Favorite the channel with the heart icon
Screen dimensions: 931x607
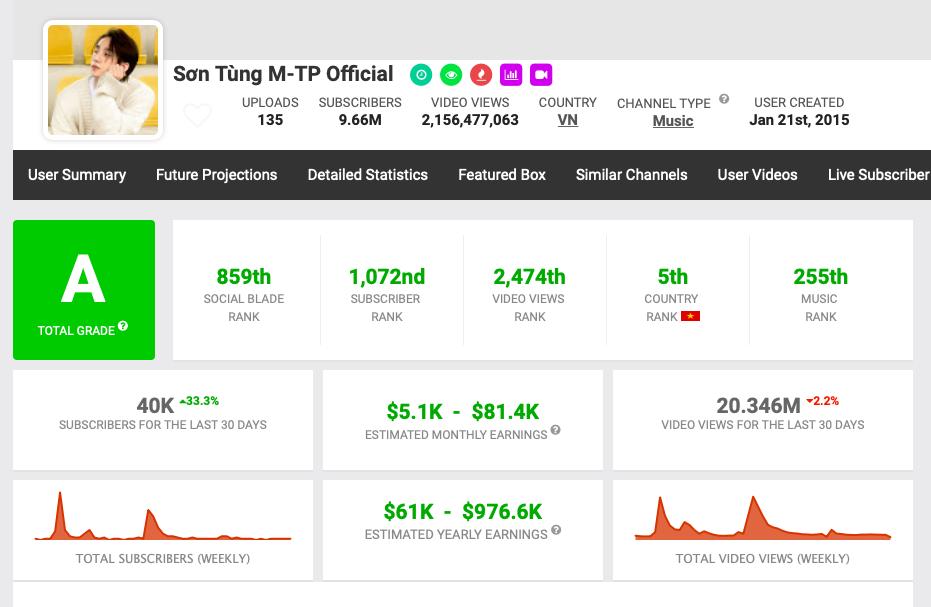point(197,116)
